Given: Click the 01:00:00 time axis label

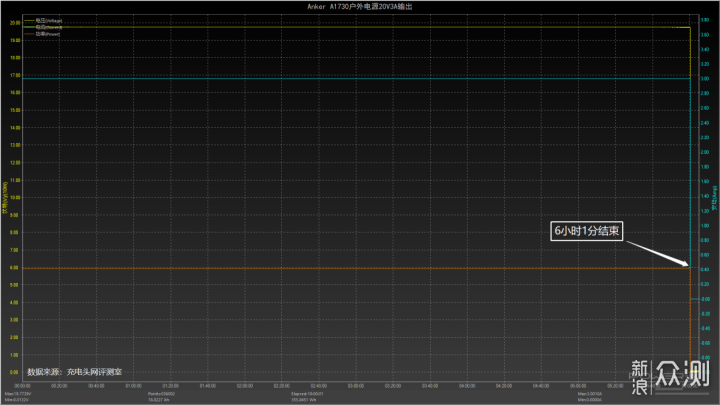Looking at the screenshot, I should pos(133,386).
